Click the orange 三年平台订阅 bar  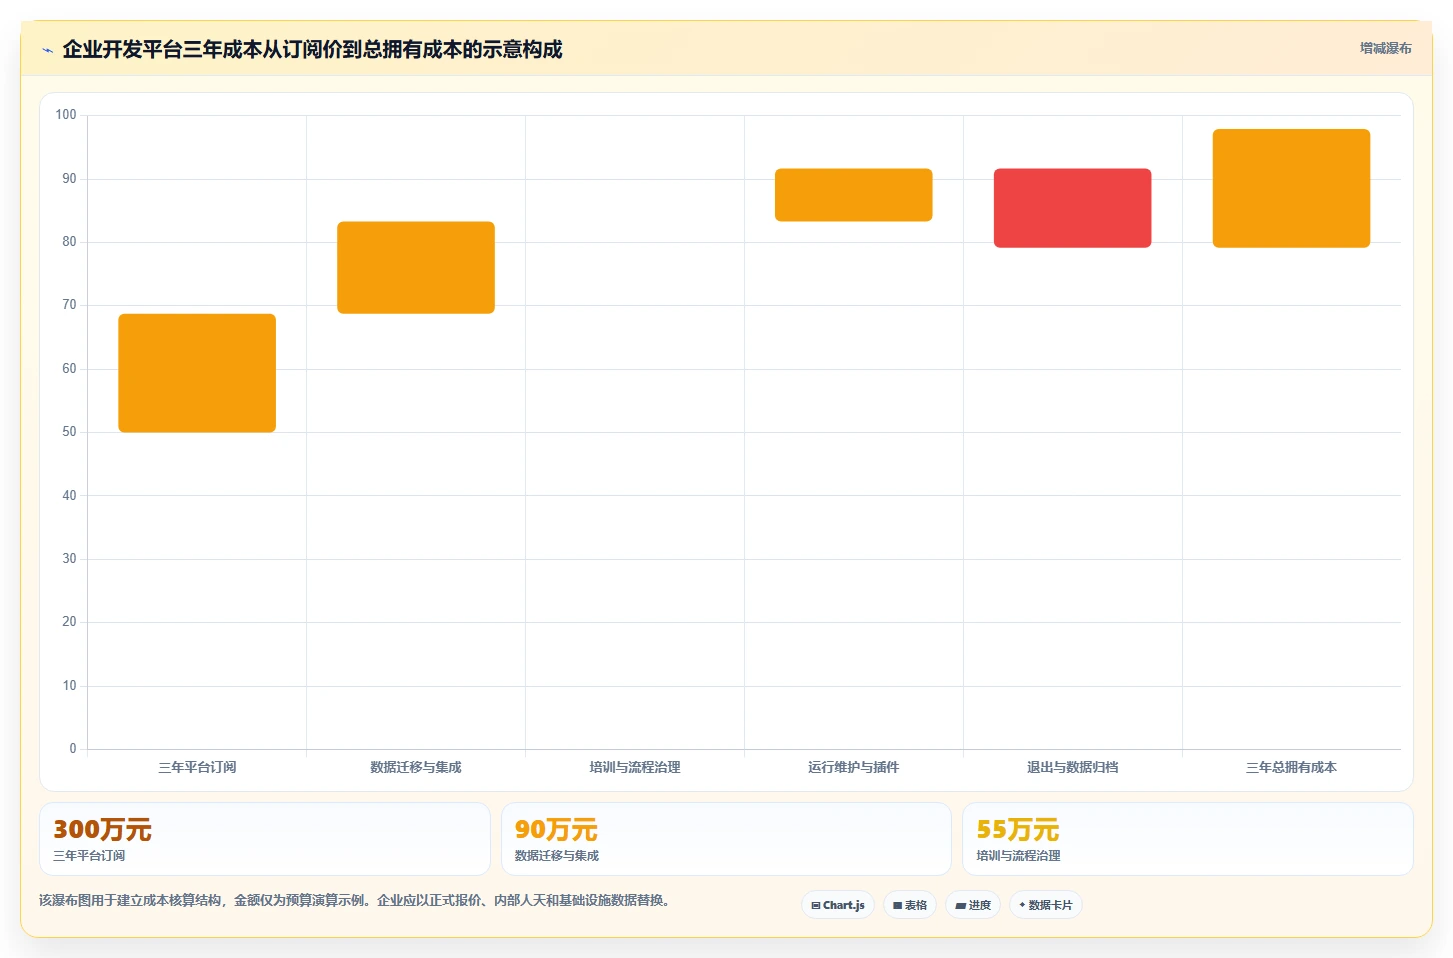tap(197, 373)
